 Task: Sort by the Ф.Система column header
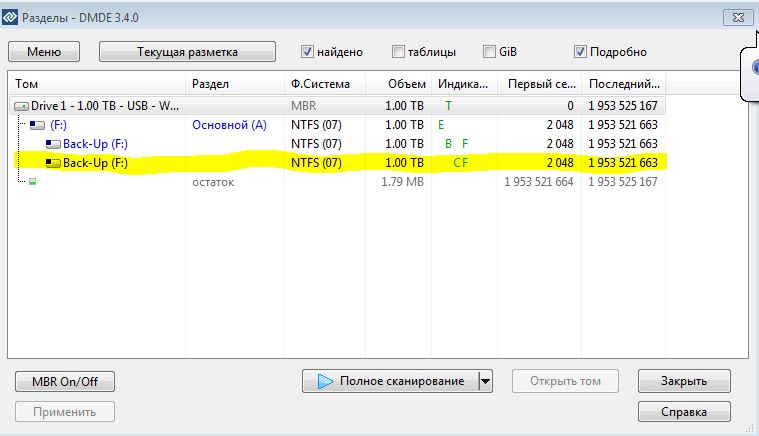tap(324, 84)
